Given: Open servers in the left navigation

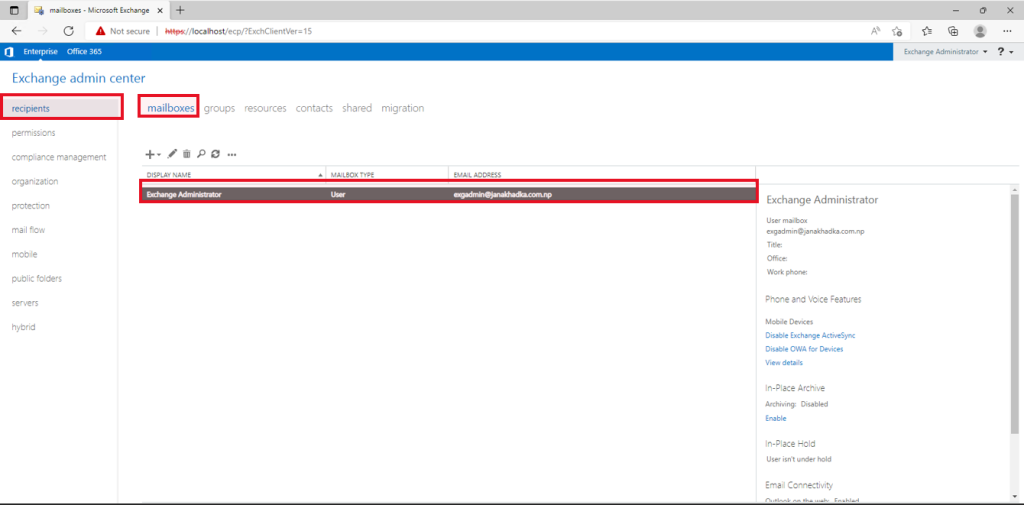Looking at the screenshot, I should [x=25, y=303].
